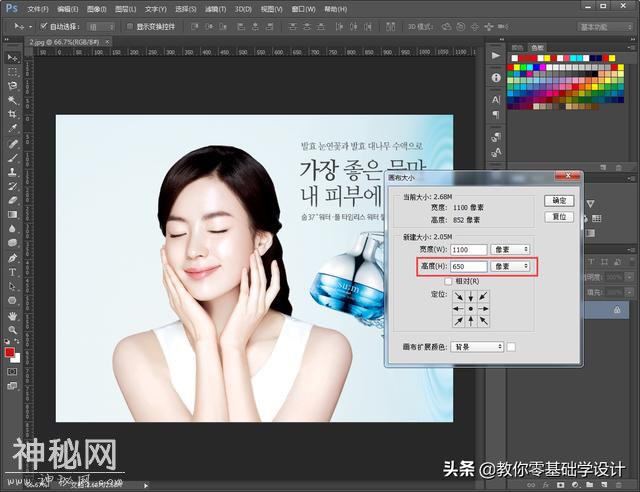Viewport: 640px width, 492px height.
Task: Select the Horizontal Type tool
Action: 13,271
